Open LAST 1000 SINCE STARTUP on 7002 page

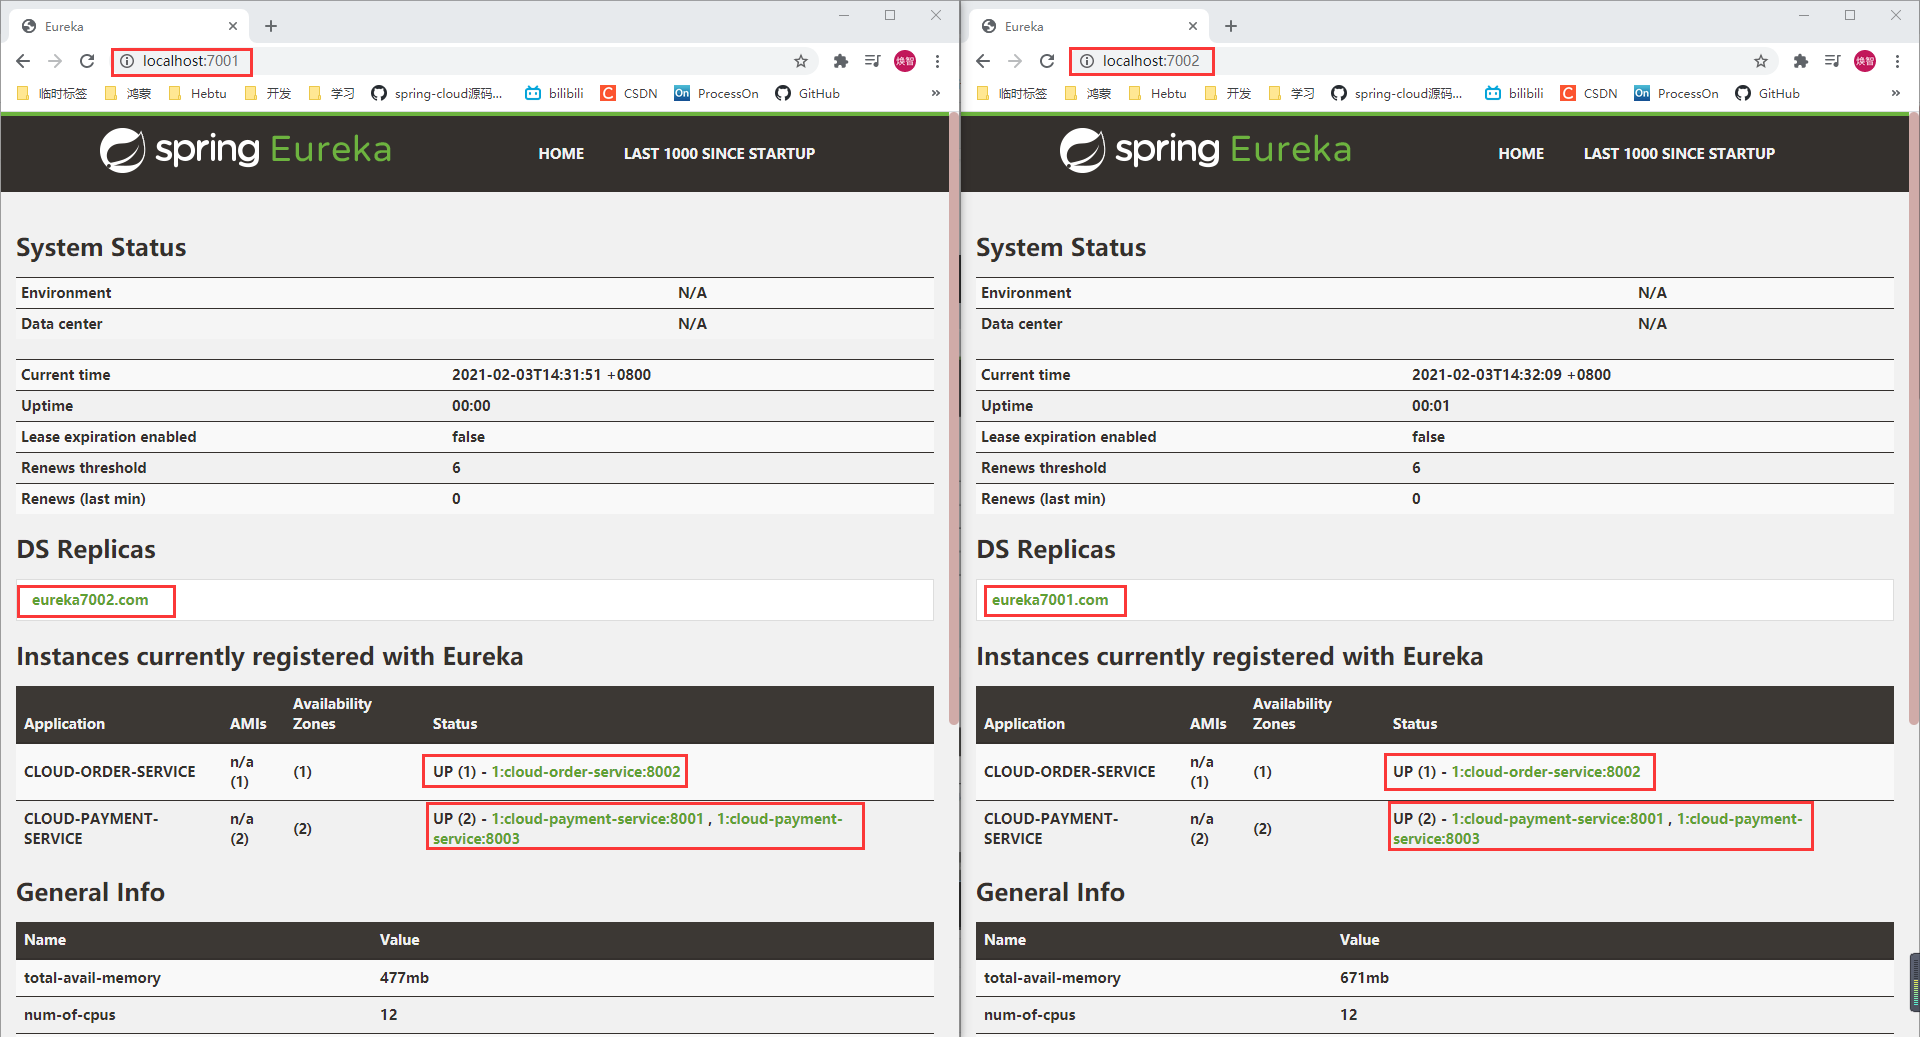click(1679, 153)
